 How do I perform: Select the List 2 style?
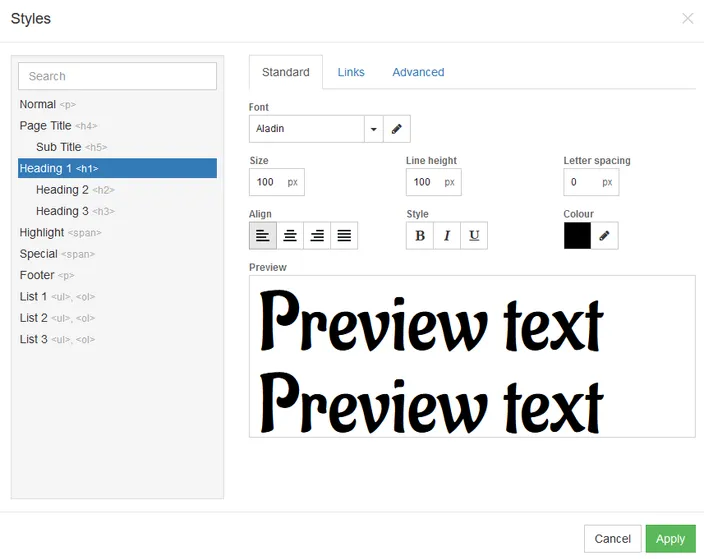click(x=117, y=318)
